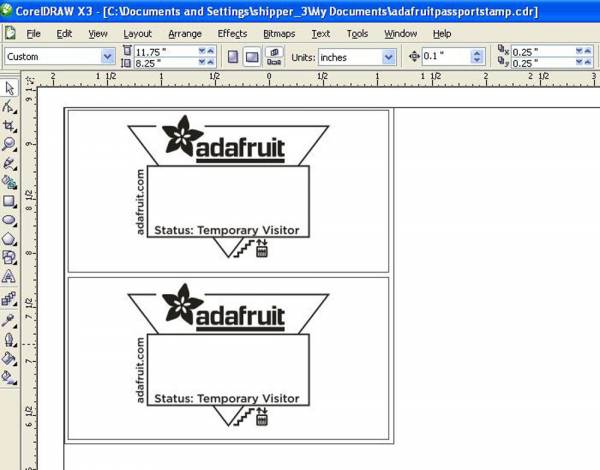Click the nudge offset arrows icon
600x470 pixels.
point(414,57)
